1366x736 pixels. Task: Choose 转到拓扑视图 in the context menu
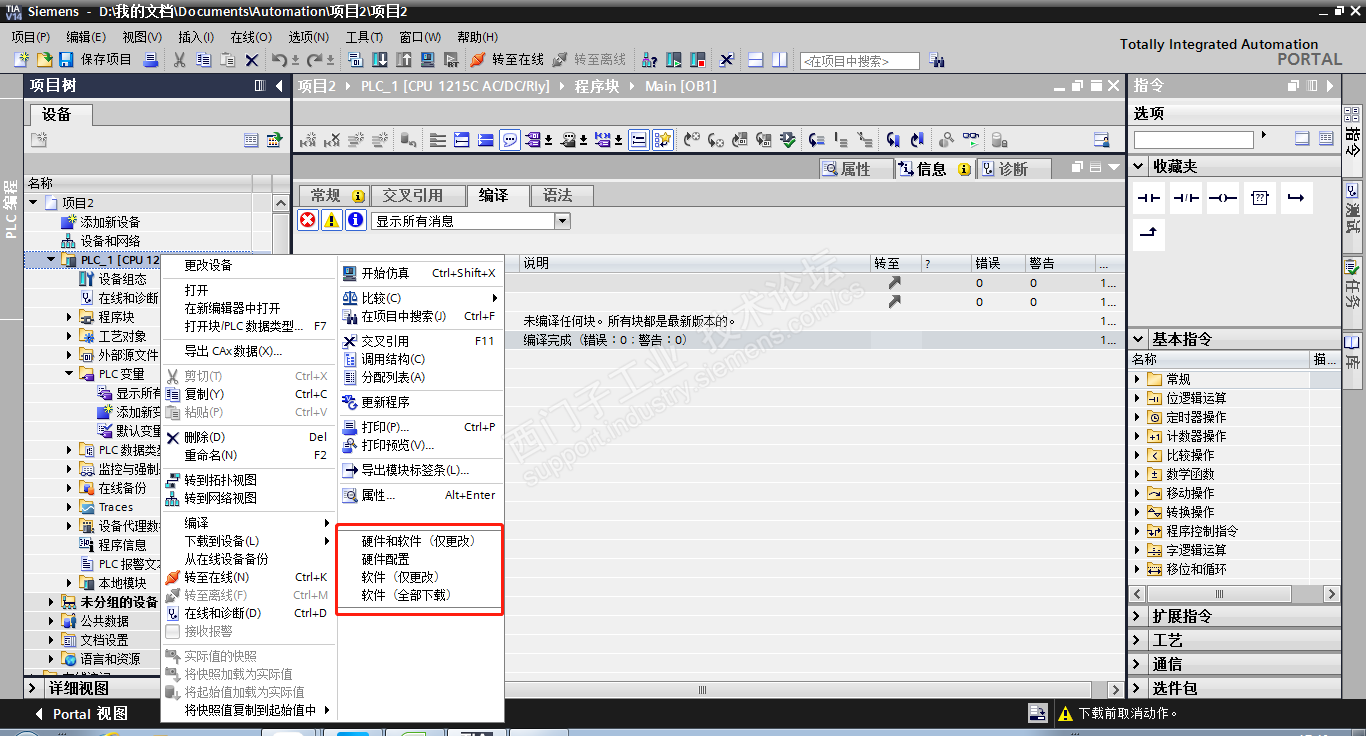coord(248,480)
